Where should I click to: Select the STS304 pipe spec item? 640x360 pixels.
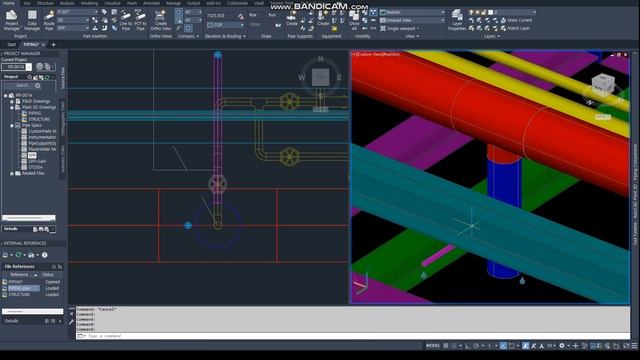tap(36, 167)
